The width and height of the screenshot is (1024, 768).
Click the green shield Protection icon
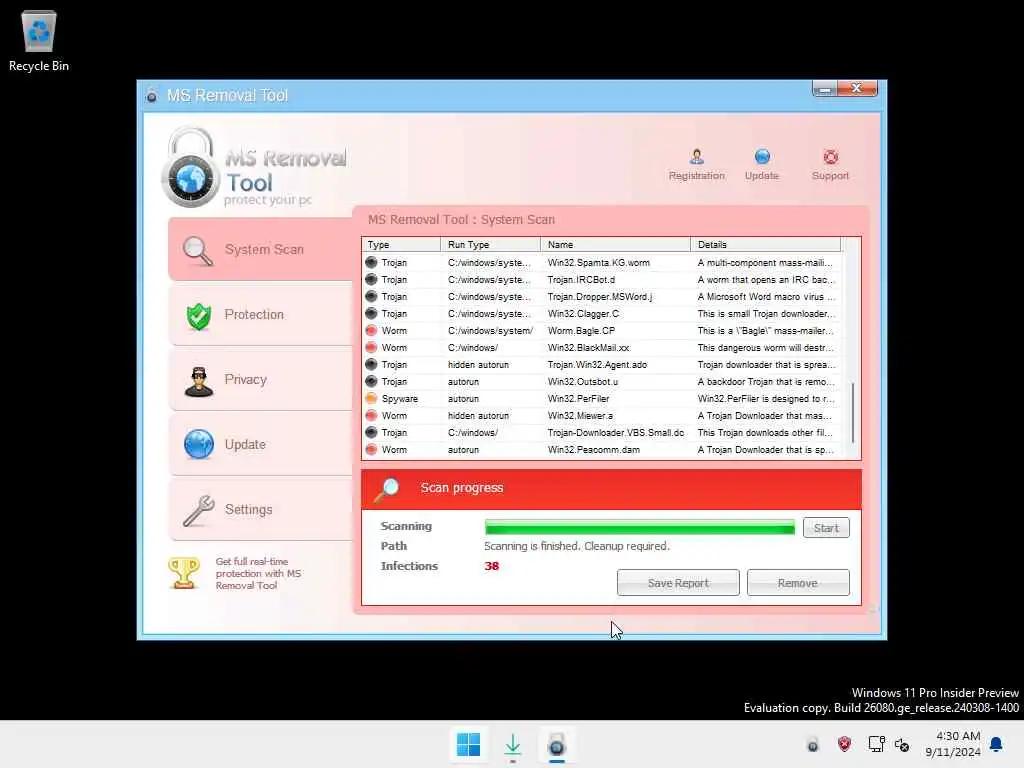pyautogui.click(x=199, y=316)
